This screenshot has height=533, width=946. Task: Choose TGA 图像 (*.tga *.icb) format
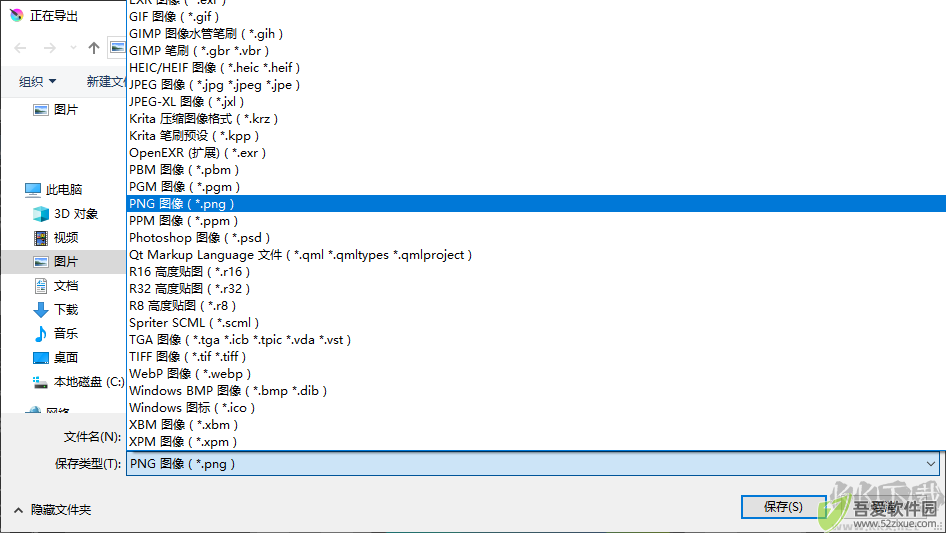(x=536, y=340)
